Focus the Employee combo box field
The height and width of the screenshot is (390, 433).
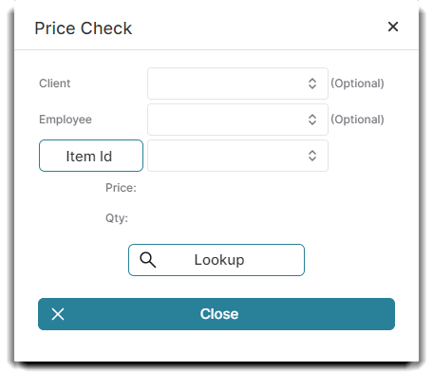click(x=238, y=119)
